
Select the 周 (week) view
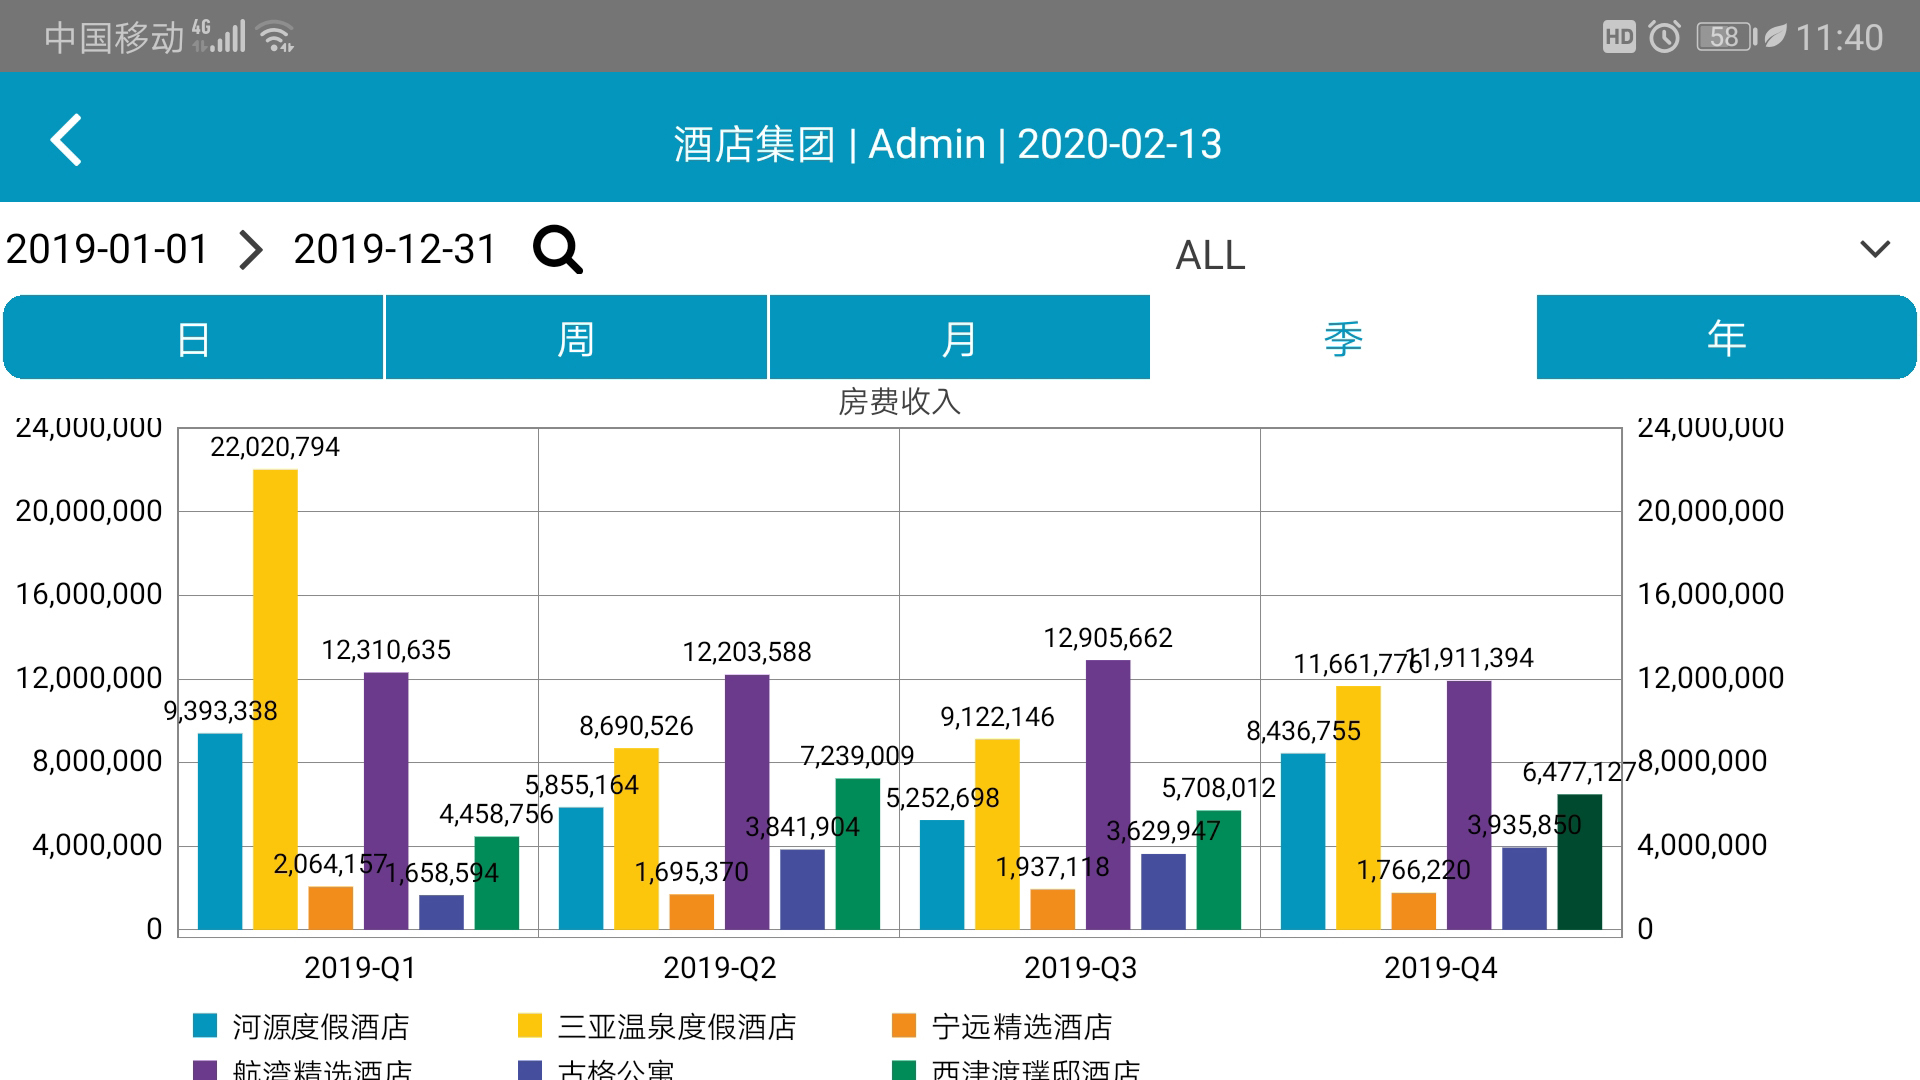576,338
